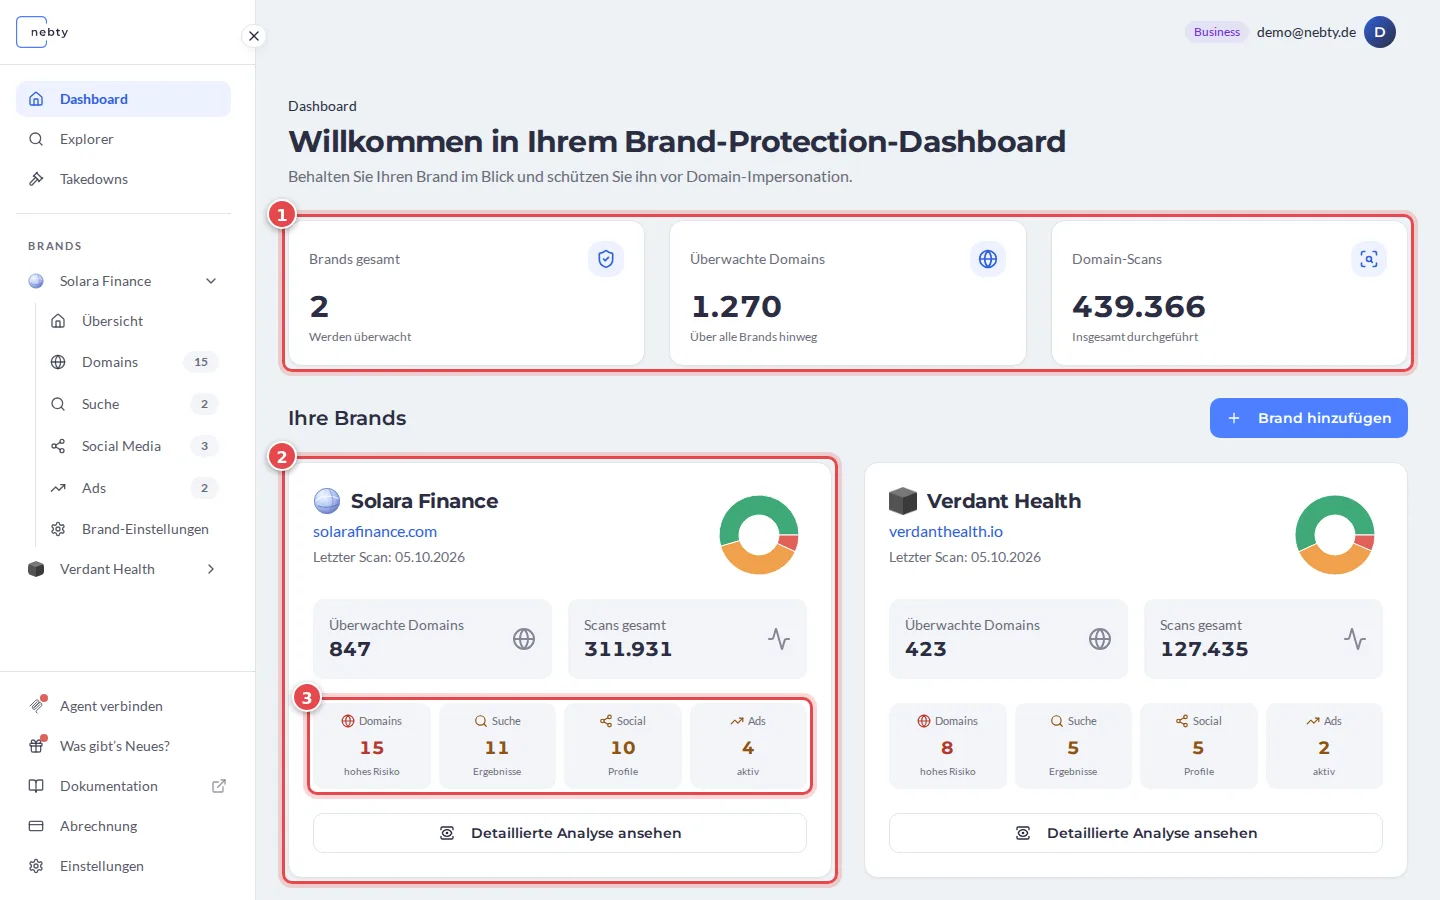Screen dimensions: 1440x900
Task: Click the Business plan badge
Action: (1216, 32)
